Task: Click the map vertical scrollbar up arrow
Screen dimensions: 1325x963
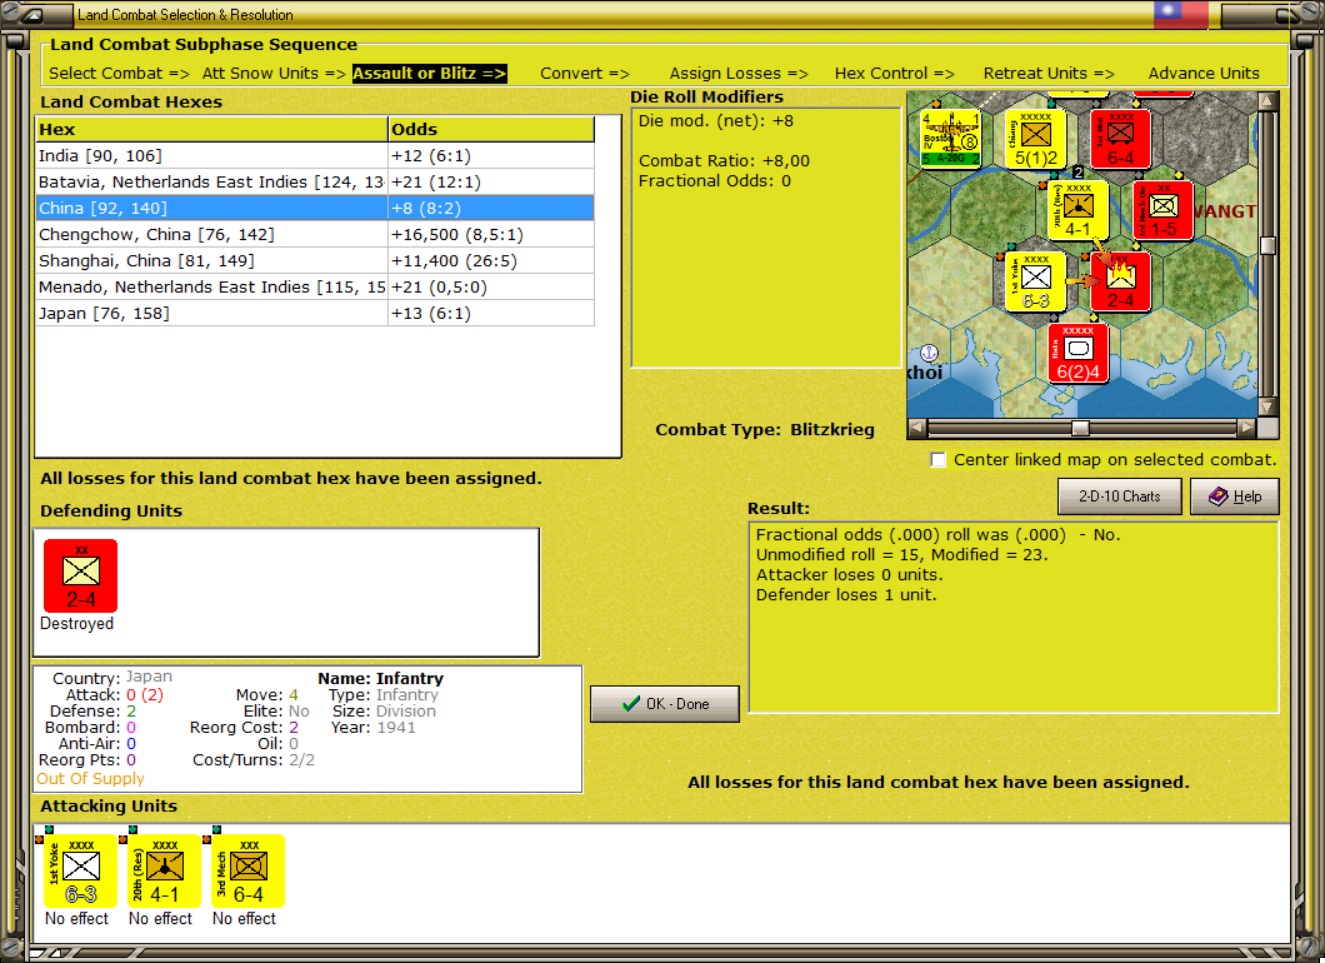Action: (x=1268, y=101)
